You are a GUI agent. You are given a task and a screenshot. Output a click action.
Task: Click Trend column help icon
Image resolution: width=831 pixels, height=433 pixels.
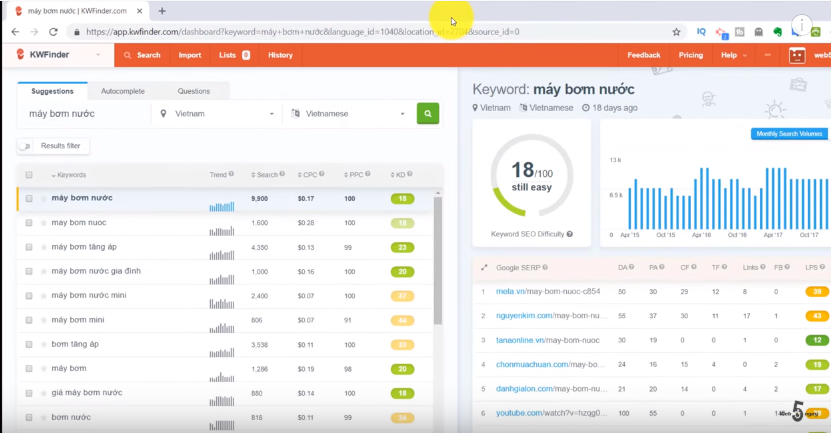[231, 174]
